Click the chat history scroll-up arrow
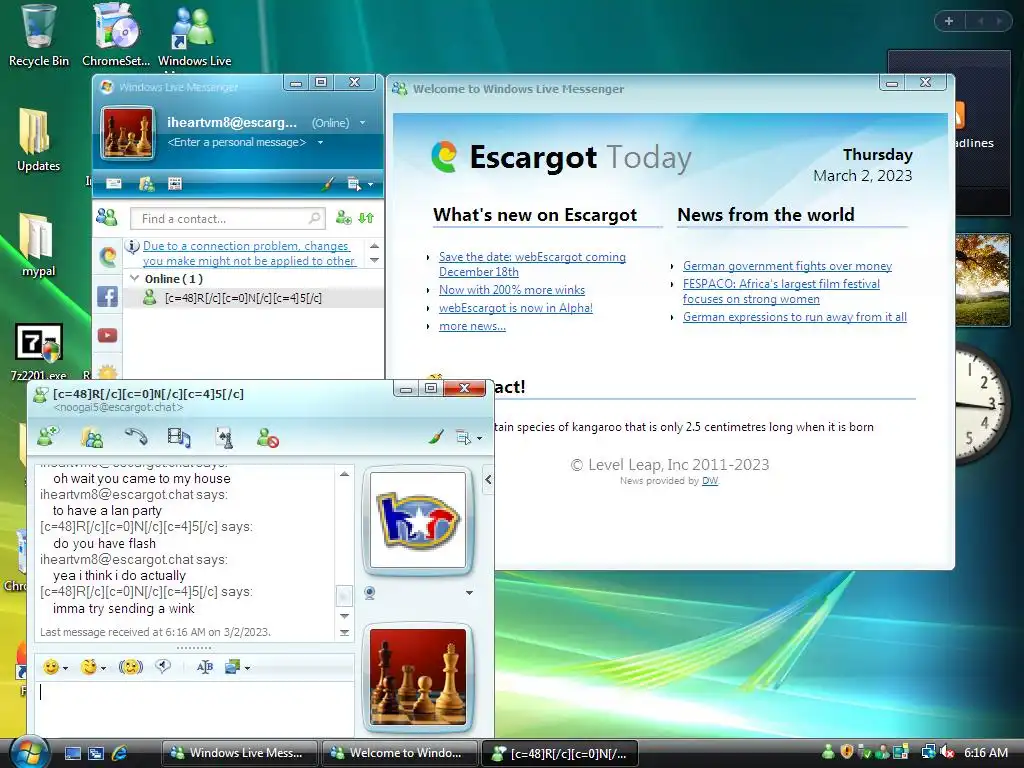This screenshot has height=768, width=1024. pyautogui.click(x=344, y=474)
